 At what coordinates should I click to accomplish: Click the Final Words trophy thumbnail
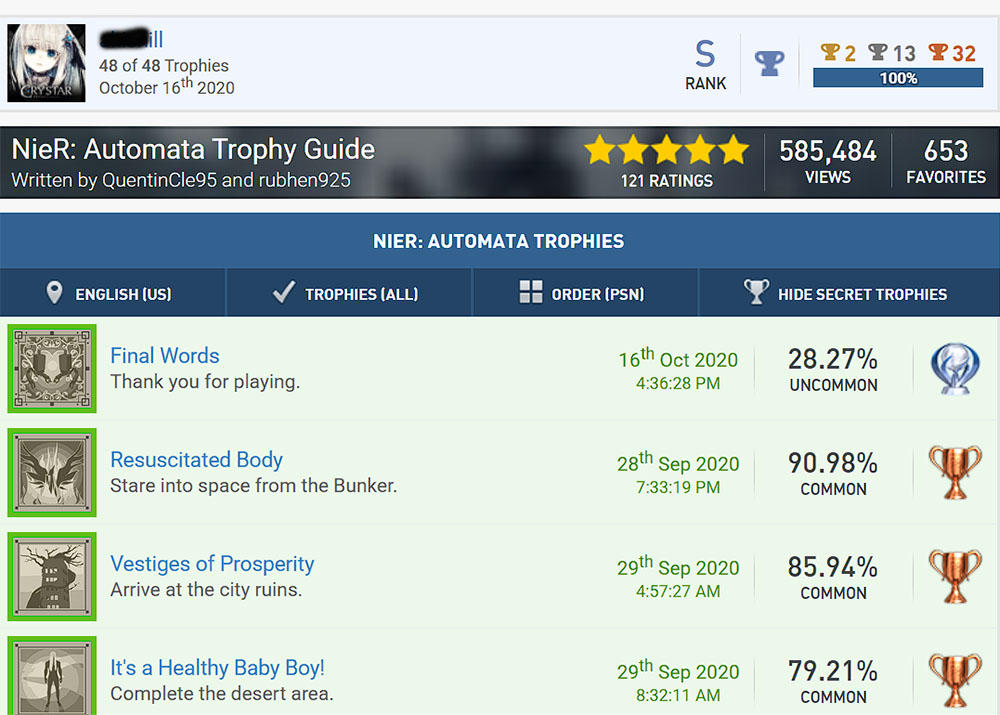[x=52, y=368]
